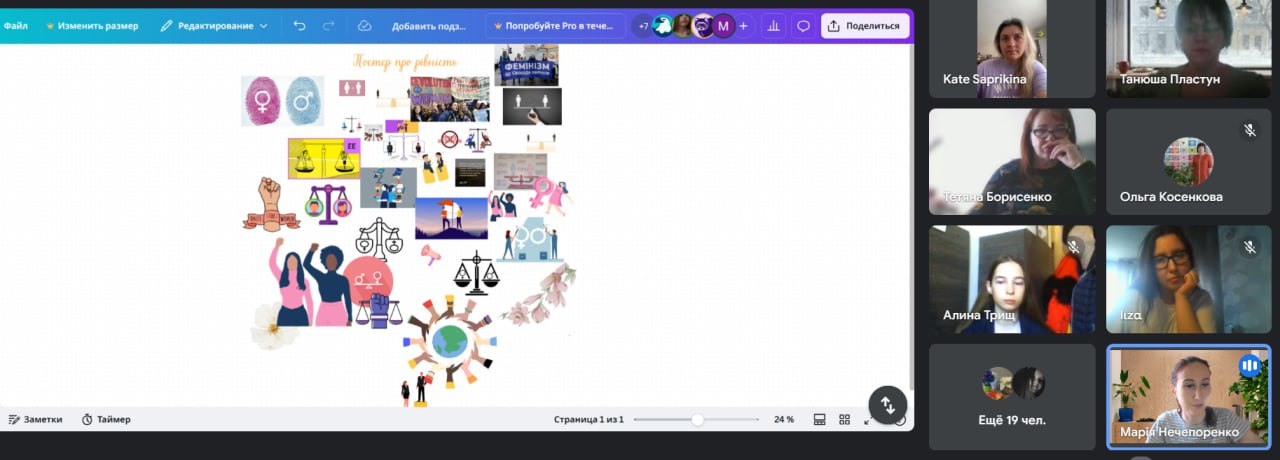Toggle Iiza's muted microphone icon
Screen dimensions: 1280x460
coord(1249,246)
